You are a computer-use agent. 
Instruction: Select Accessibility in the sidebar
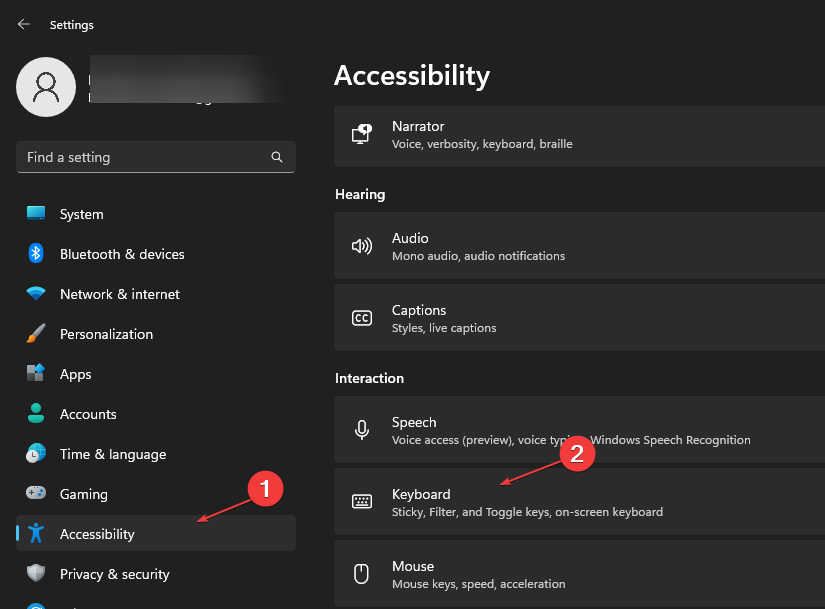point(97,534)
